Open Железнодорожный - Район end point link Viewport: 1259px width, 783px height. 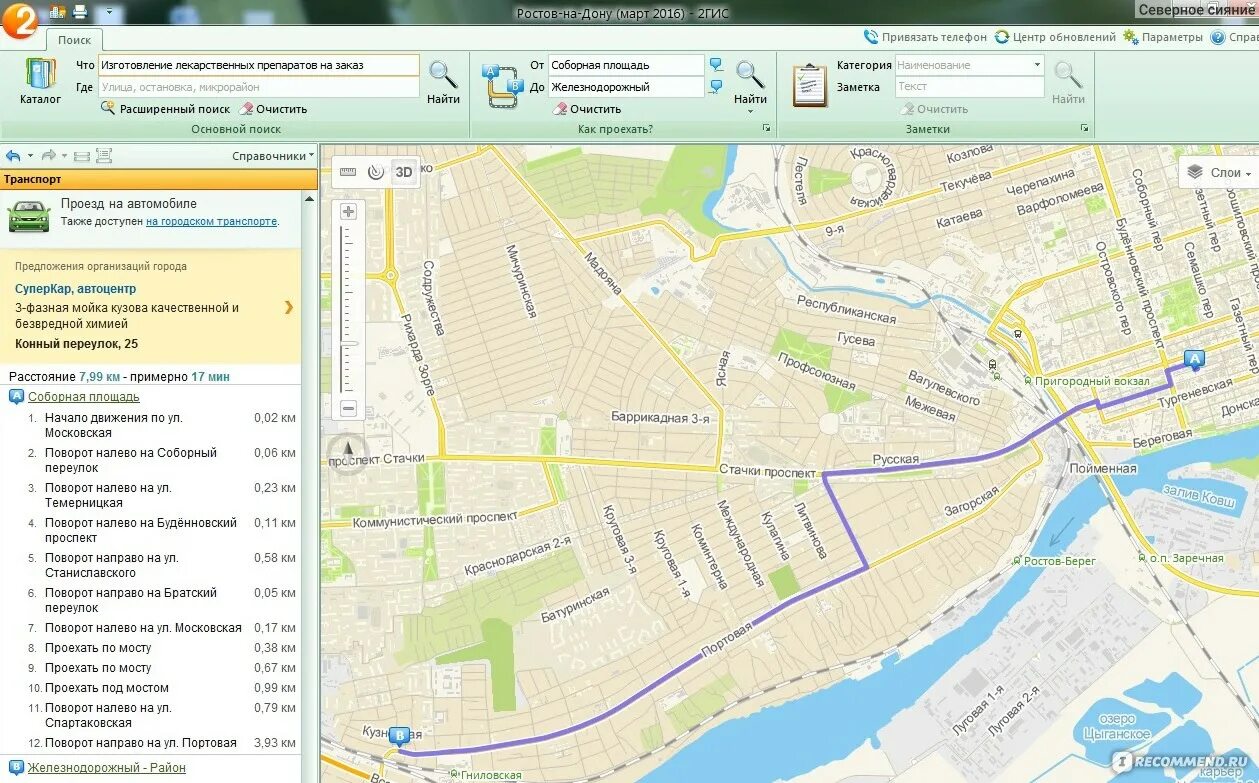[x=106, y=768]
